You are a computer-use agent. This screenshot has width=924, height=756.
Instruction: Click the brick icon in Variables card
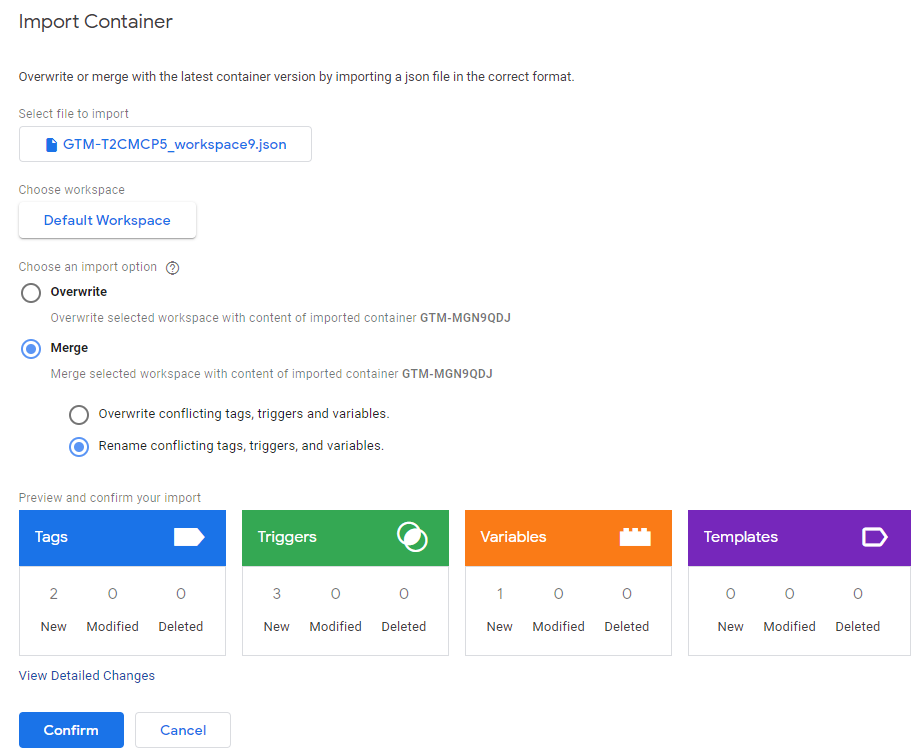click(634, 537)
